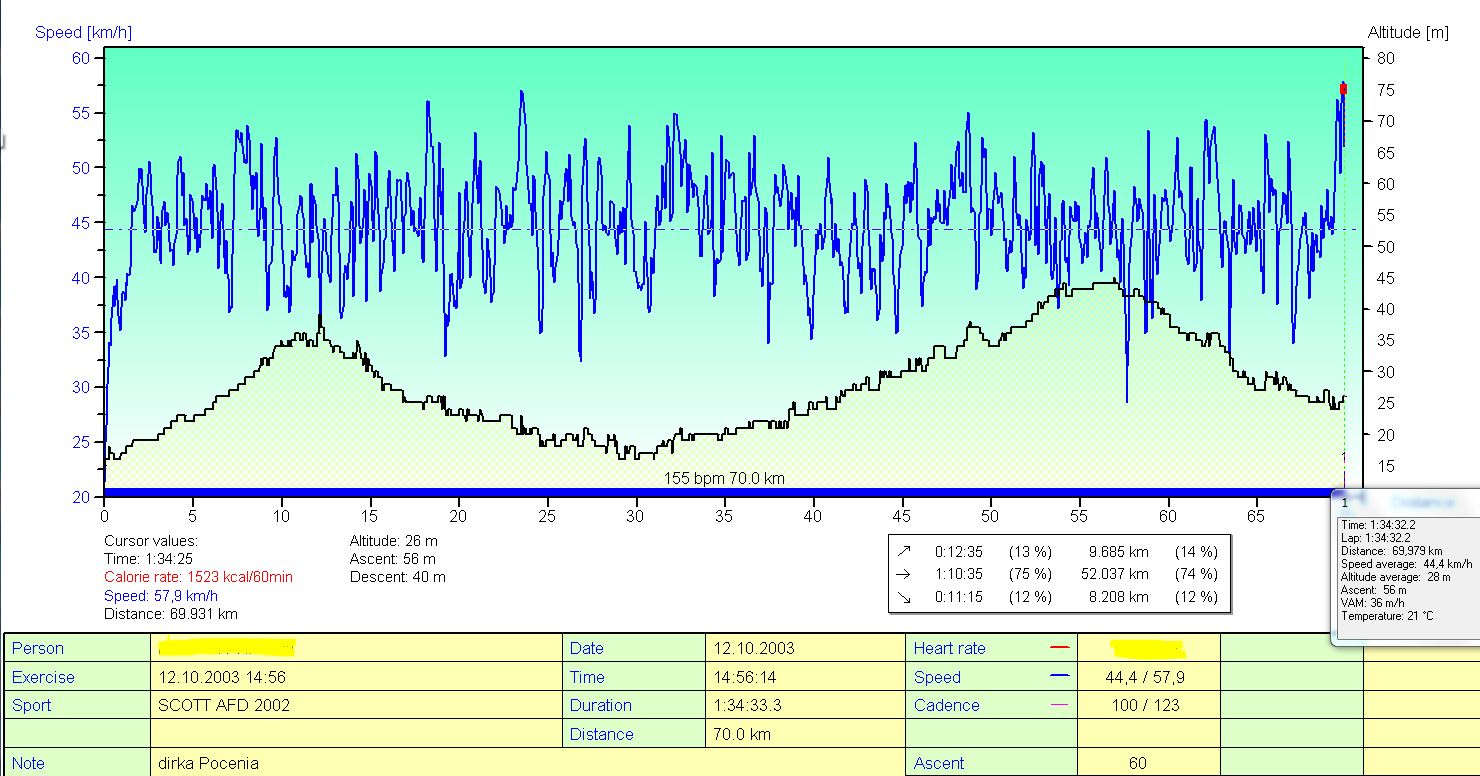Viewport: 1480px width, 776px height.
Task: Click the Duration value 1:34:33.3
Action: tap(748, 705)
